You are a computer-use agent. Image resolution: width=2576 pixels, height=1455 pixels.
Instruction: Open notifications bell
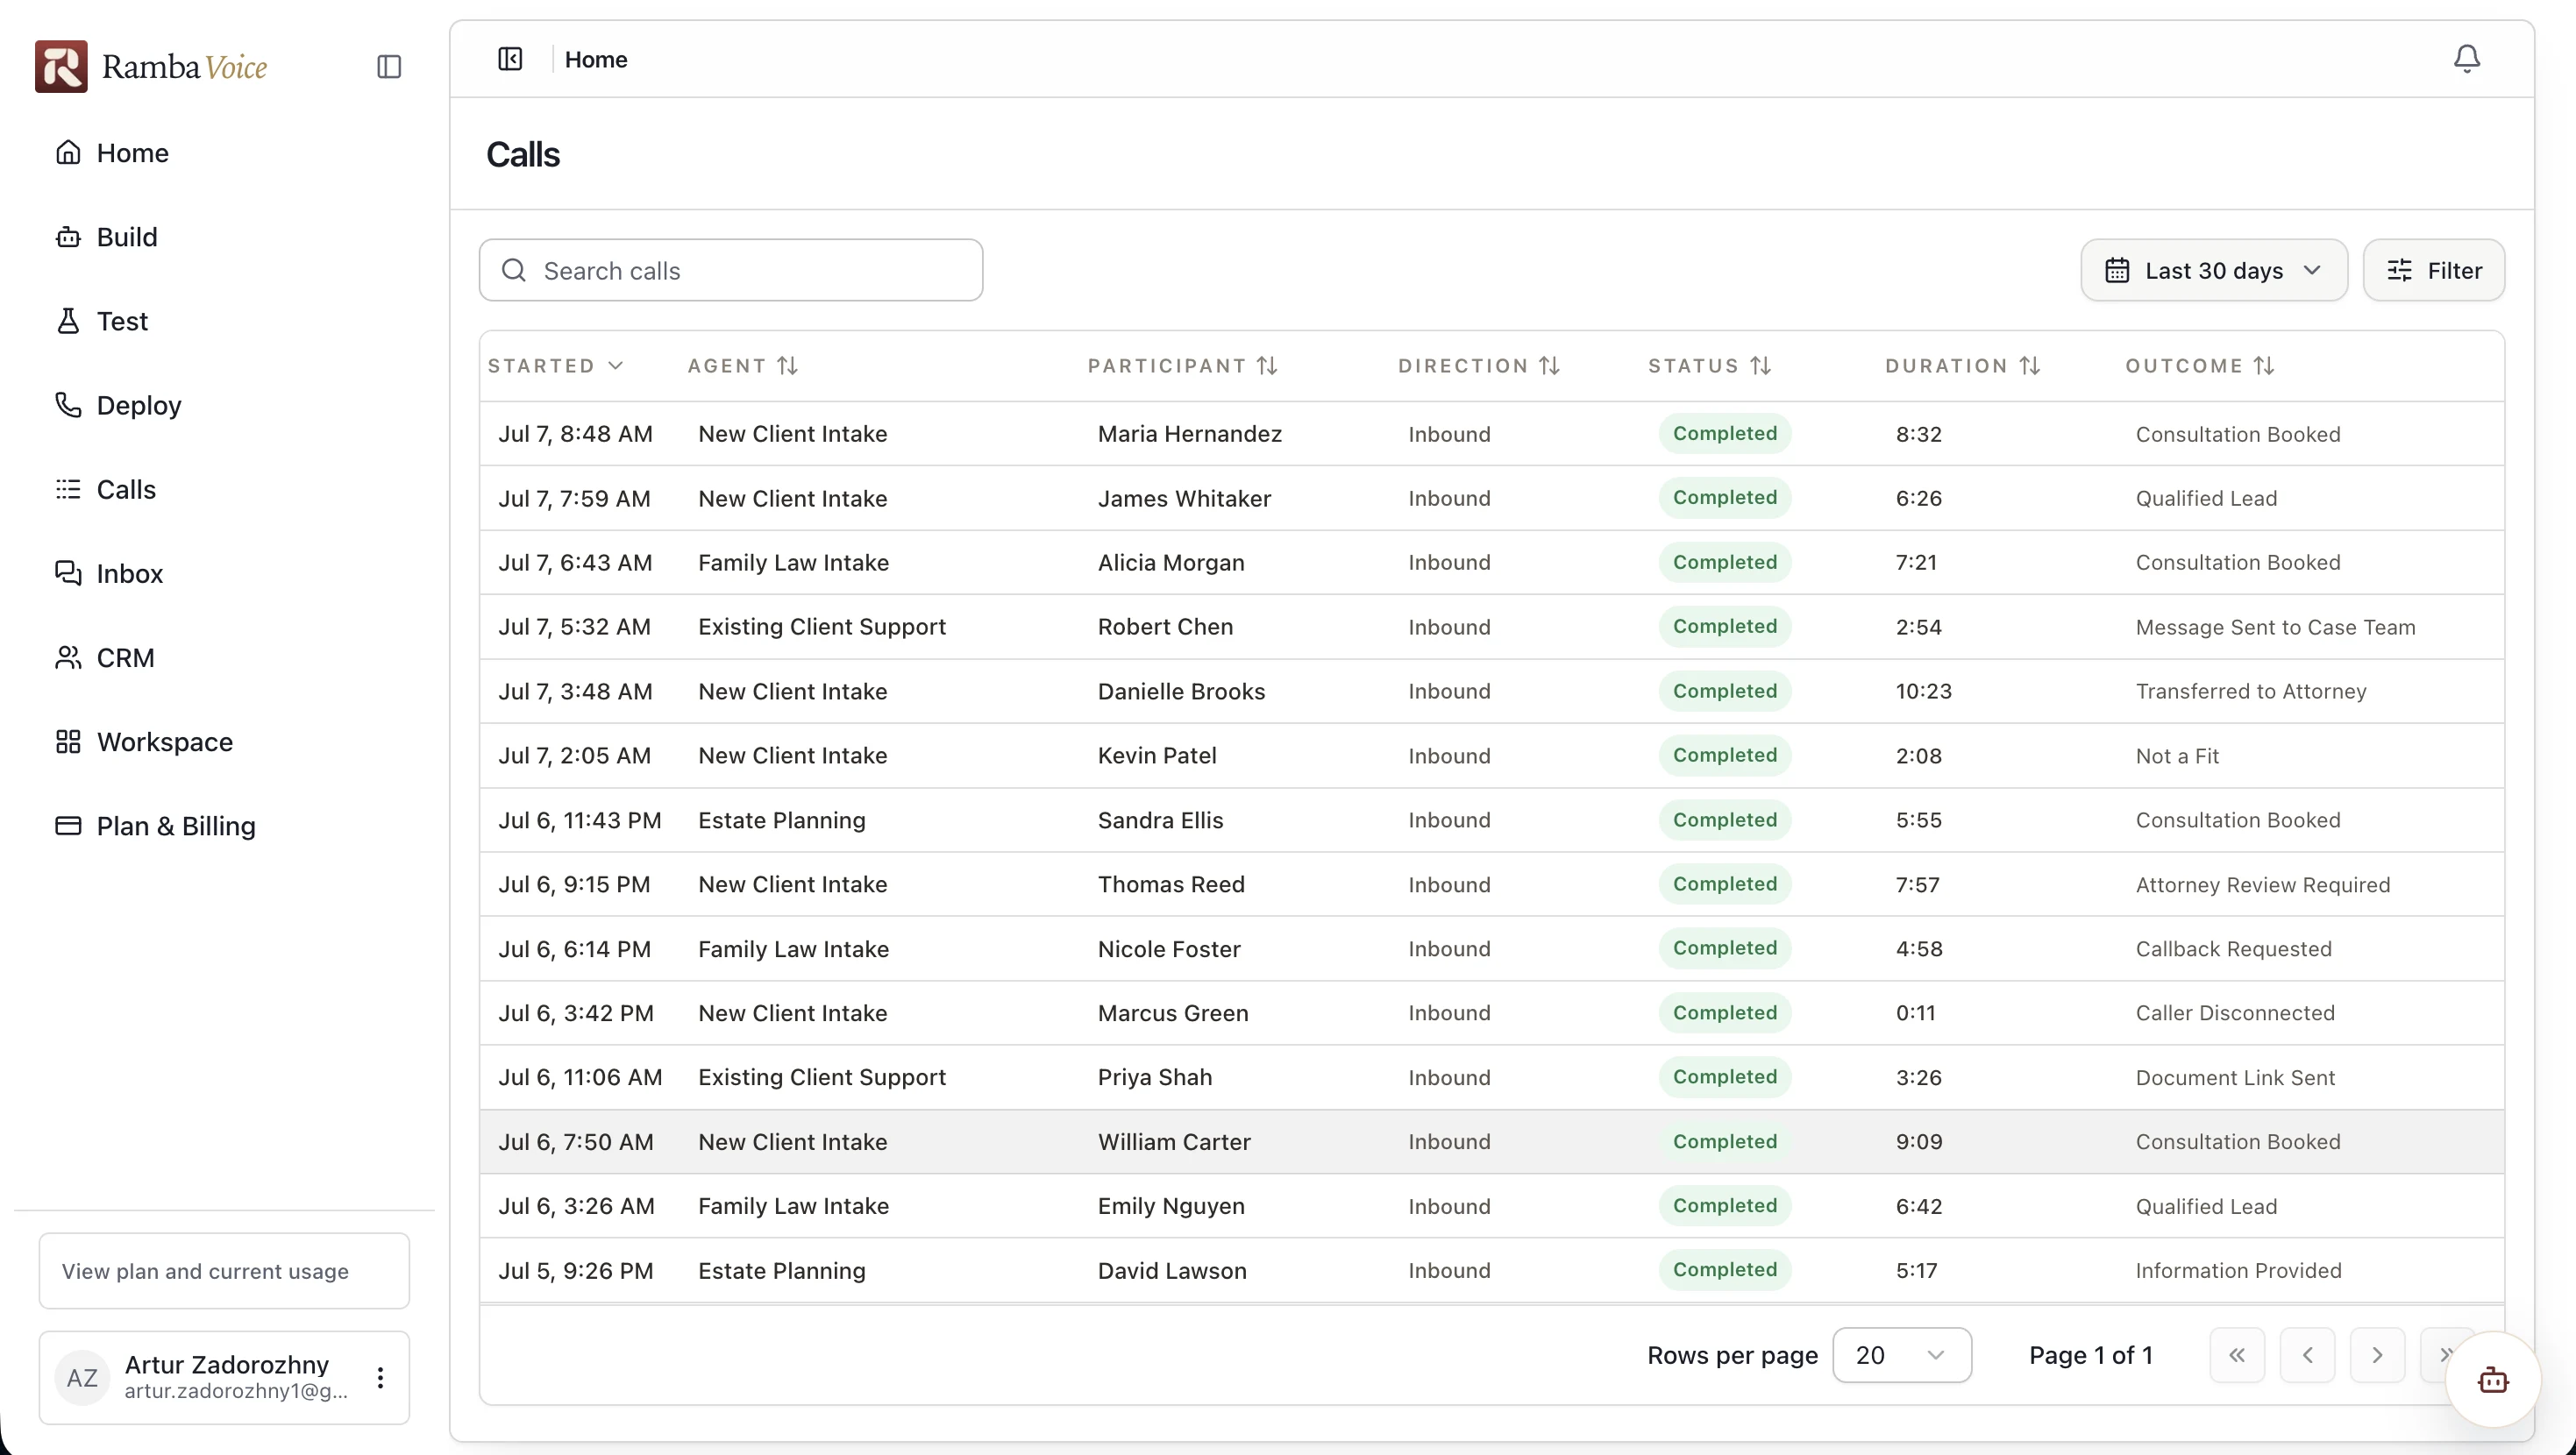click(x=2466, y=59)
